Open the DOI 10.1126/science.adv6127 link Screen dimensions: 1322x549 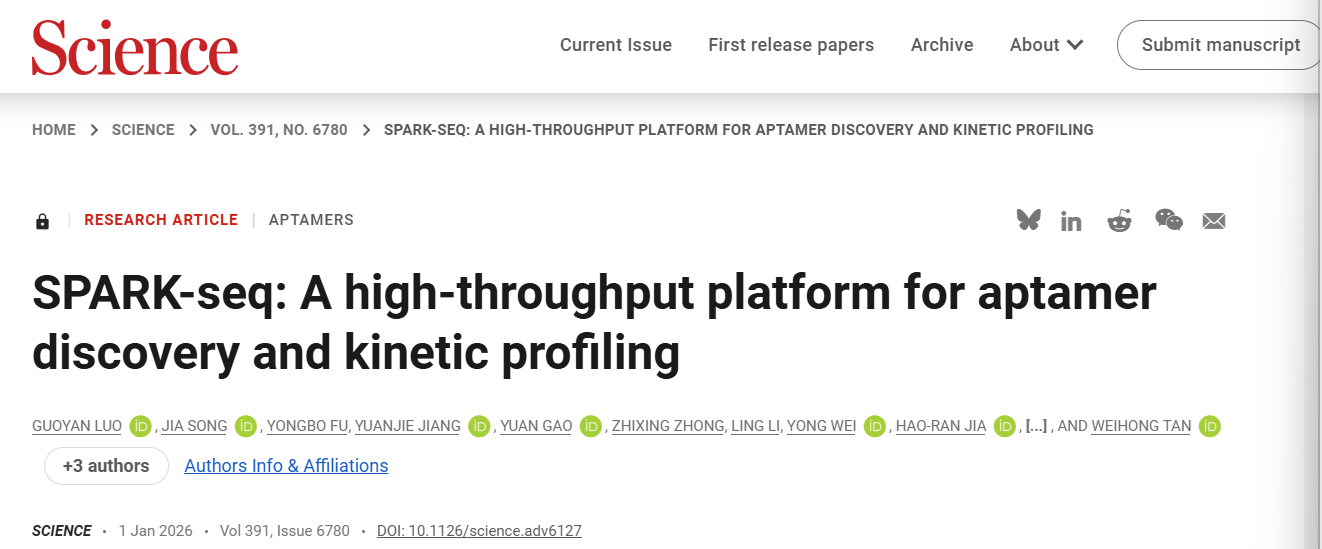(479, 531)
